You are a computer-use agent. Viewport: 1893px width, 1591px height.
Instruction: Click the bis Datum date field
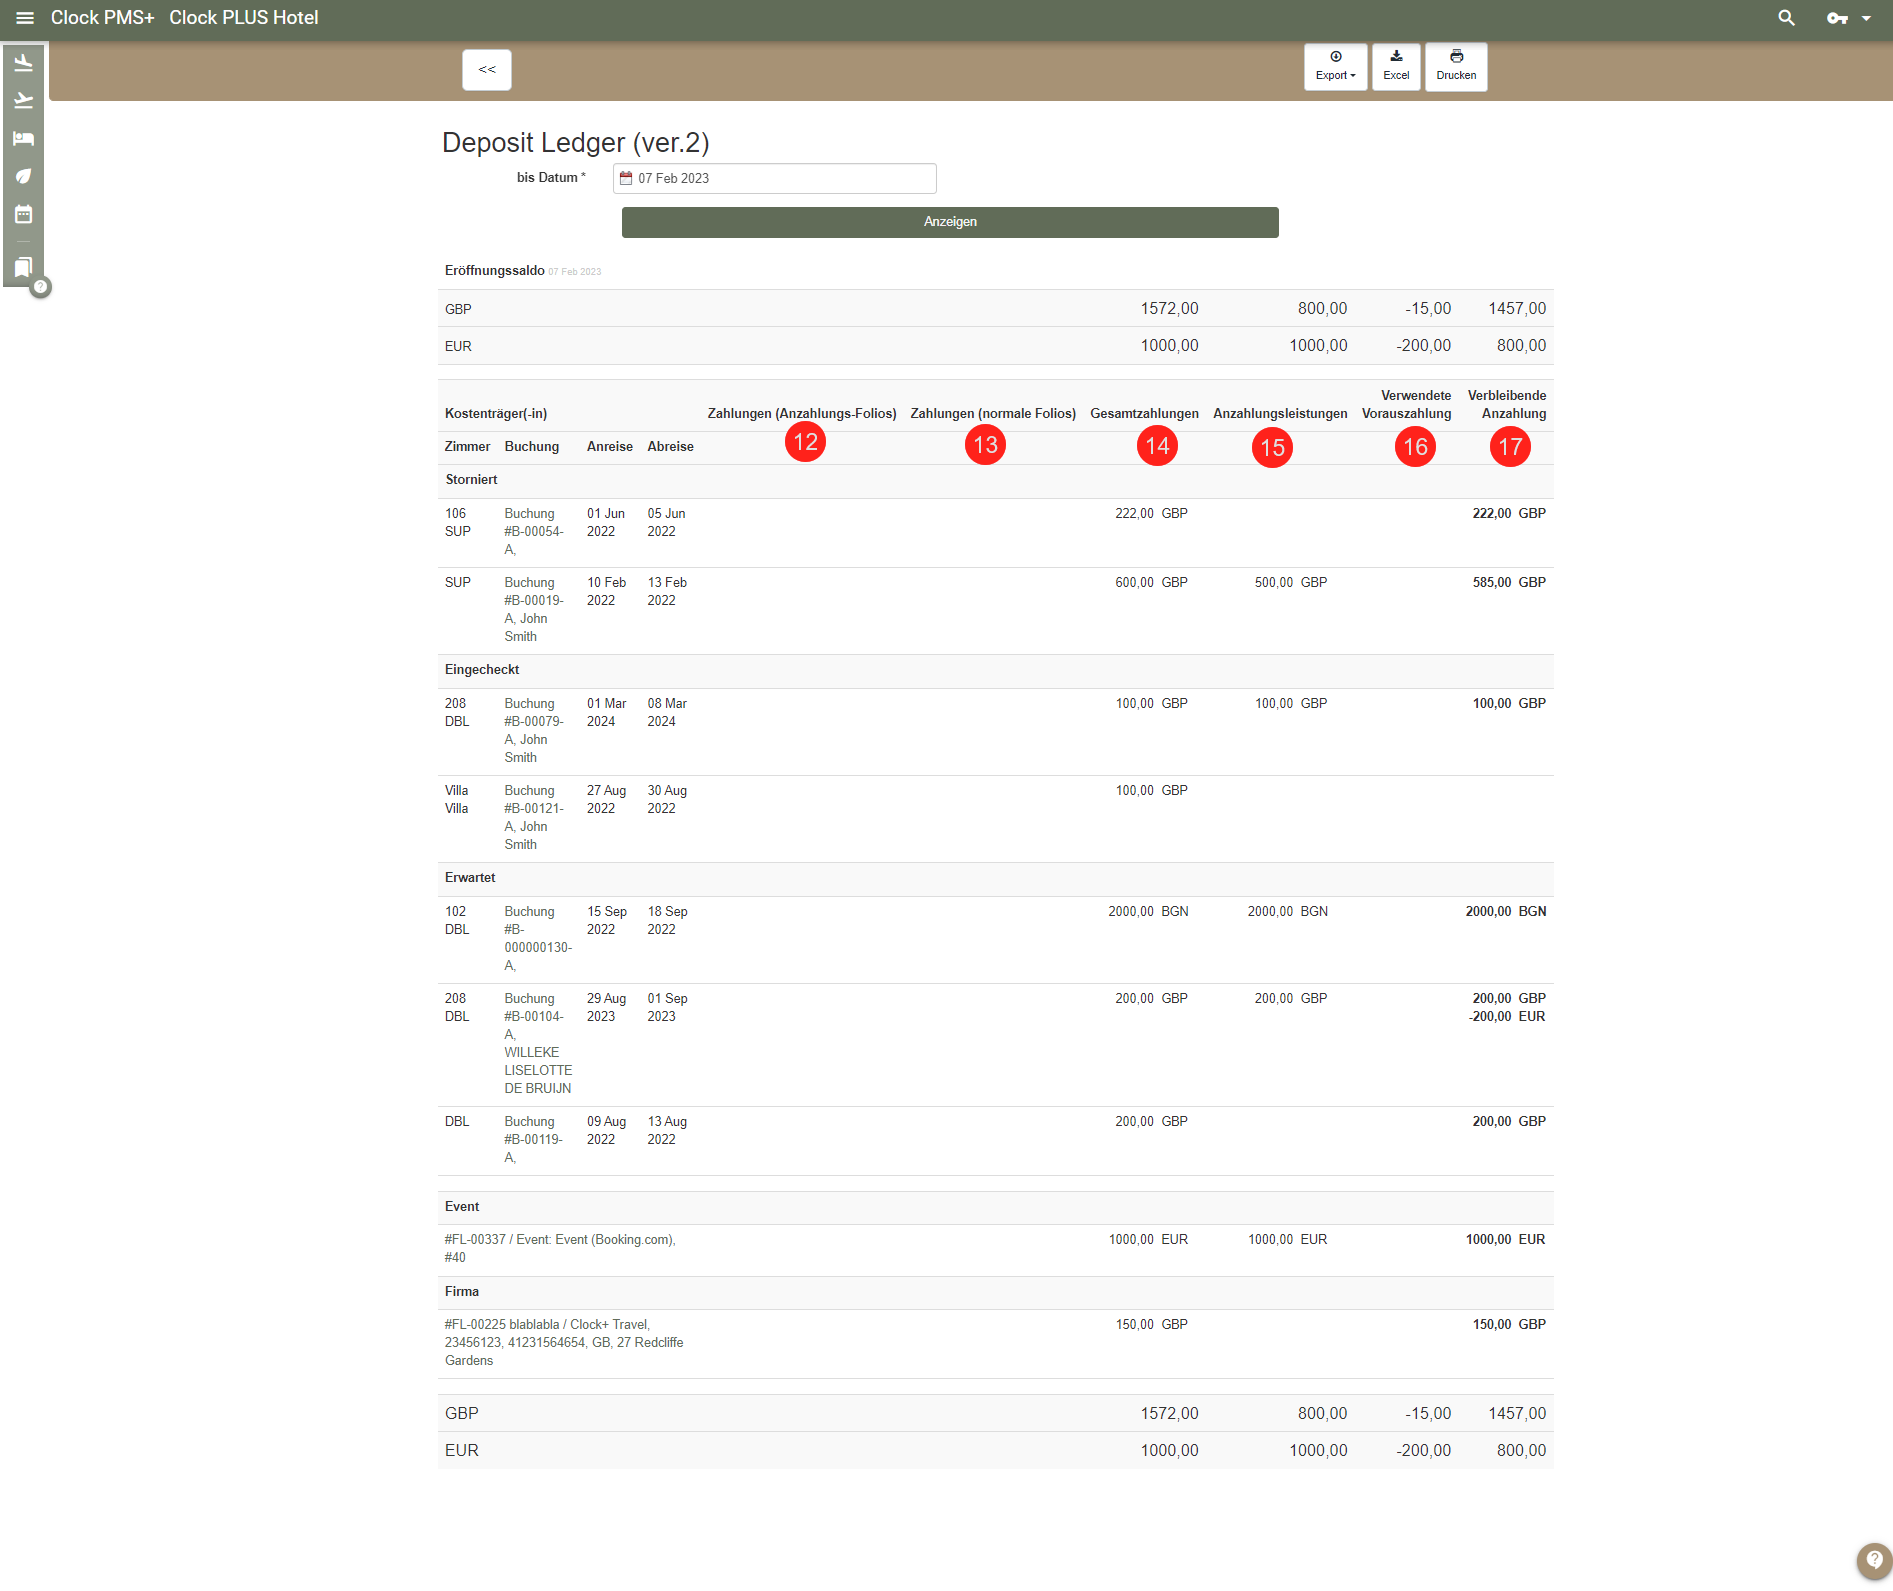point(774,178)
